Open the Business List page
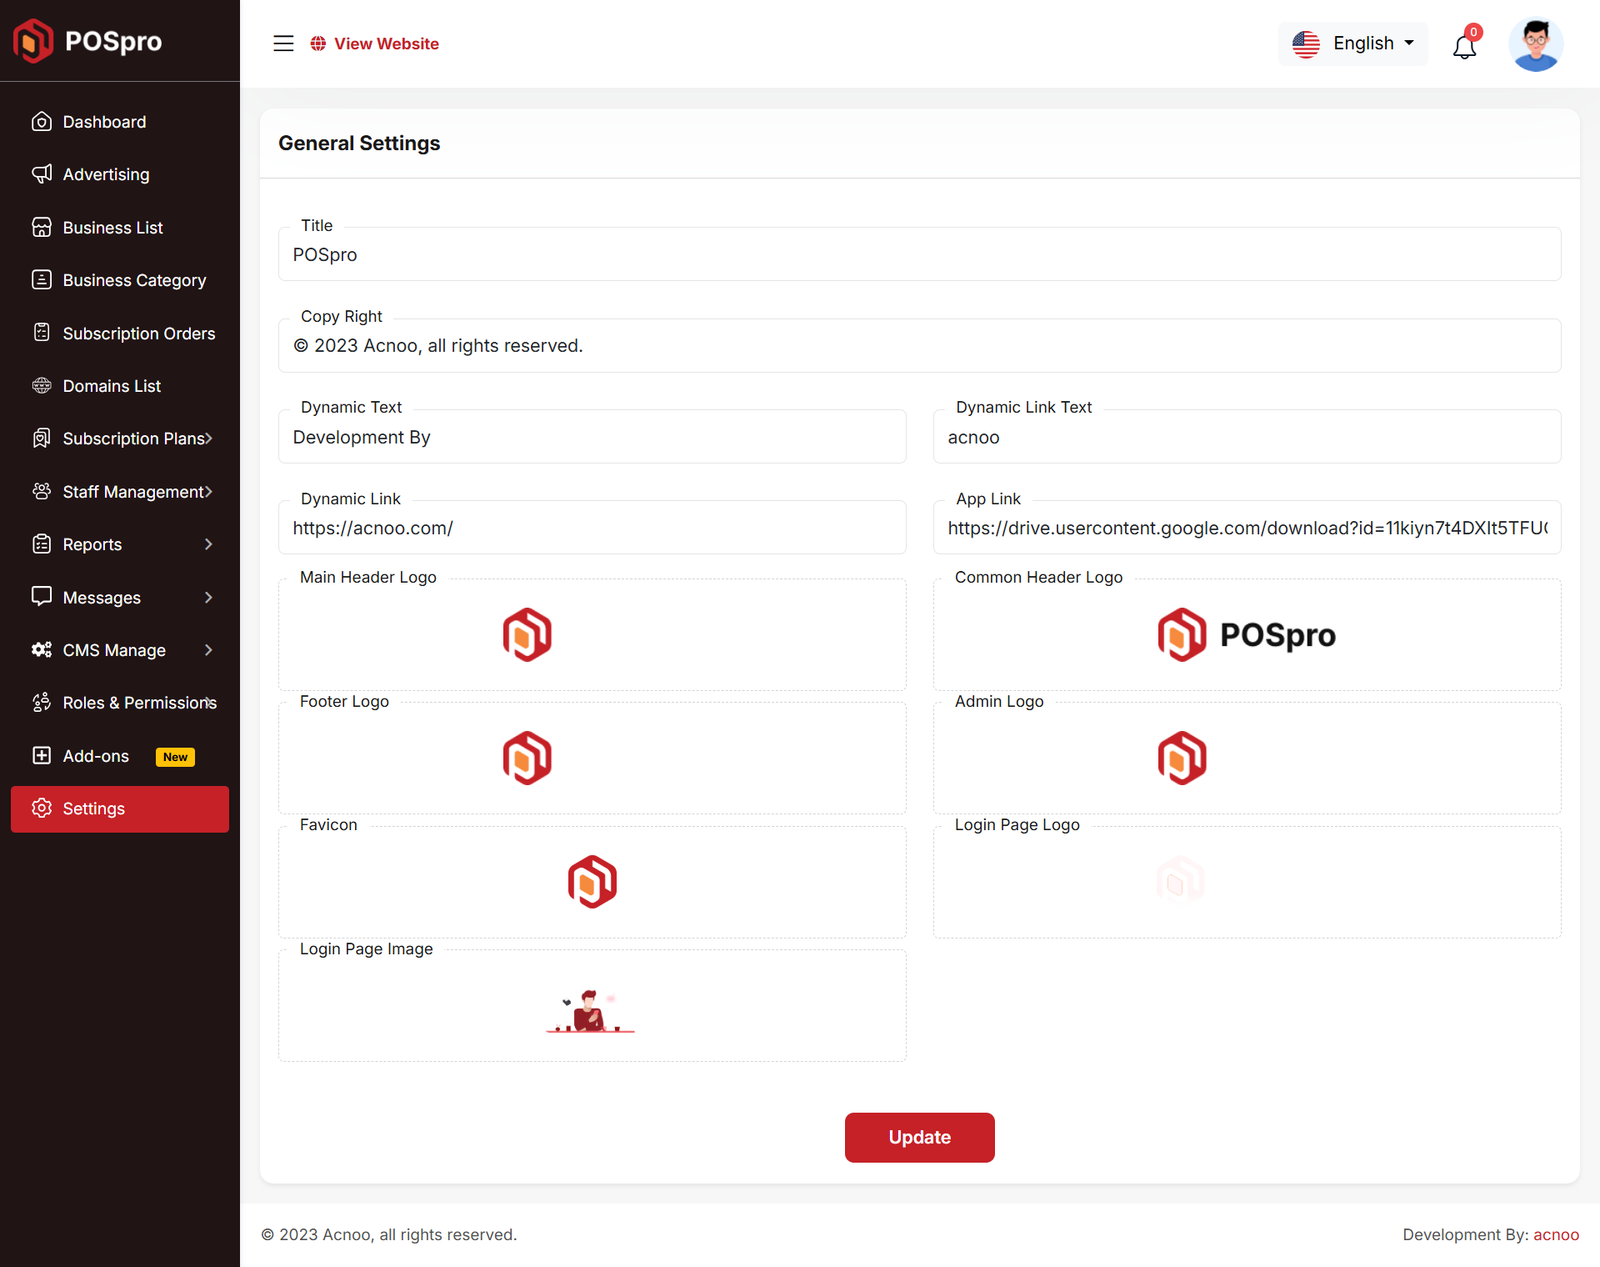The height and width of the screenshot is (1267, 1600). click(112, 228)
